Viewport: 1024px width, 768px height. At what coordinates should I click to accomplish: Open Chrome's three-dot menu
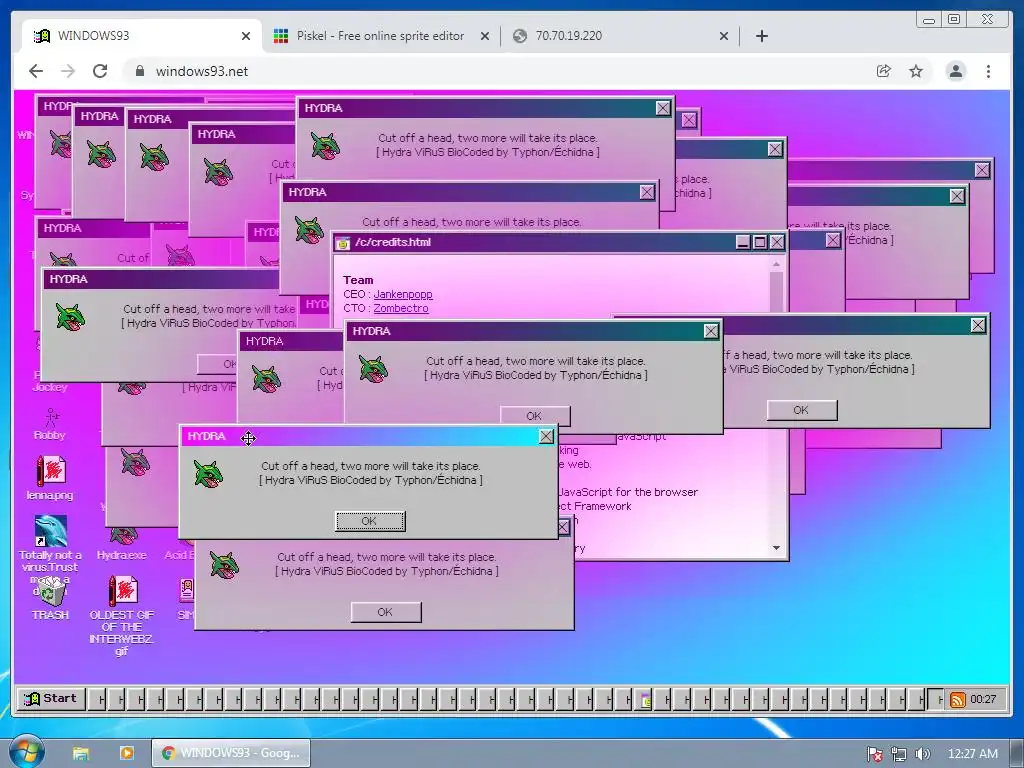point(988,71)
